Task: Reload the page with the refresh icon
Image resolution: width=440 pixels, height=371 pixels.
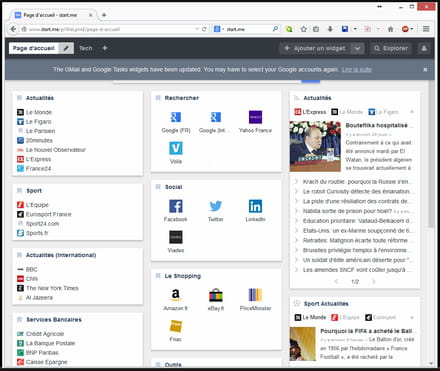Action: coord(204,29)
